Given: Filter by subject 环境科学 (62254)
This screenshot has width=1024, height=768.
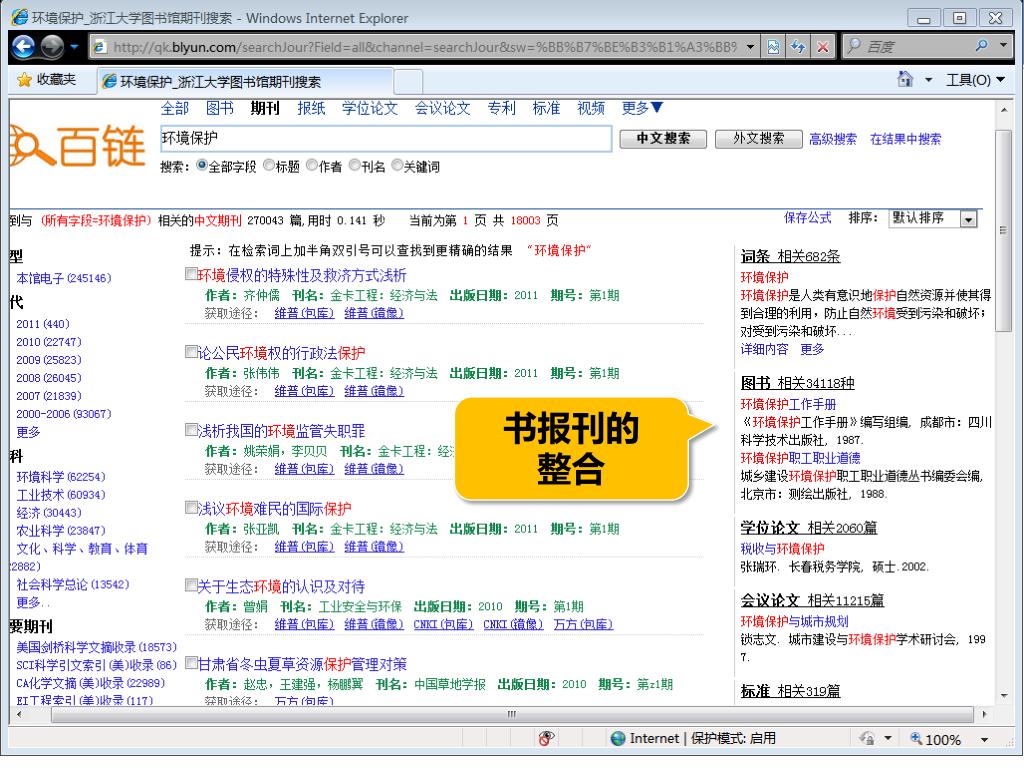Looking at the screenshot, I should click(x=61, y=477).
